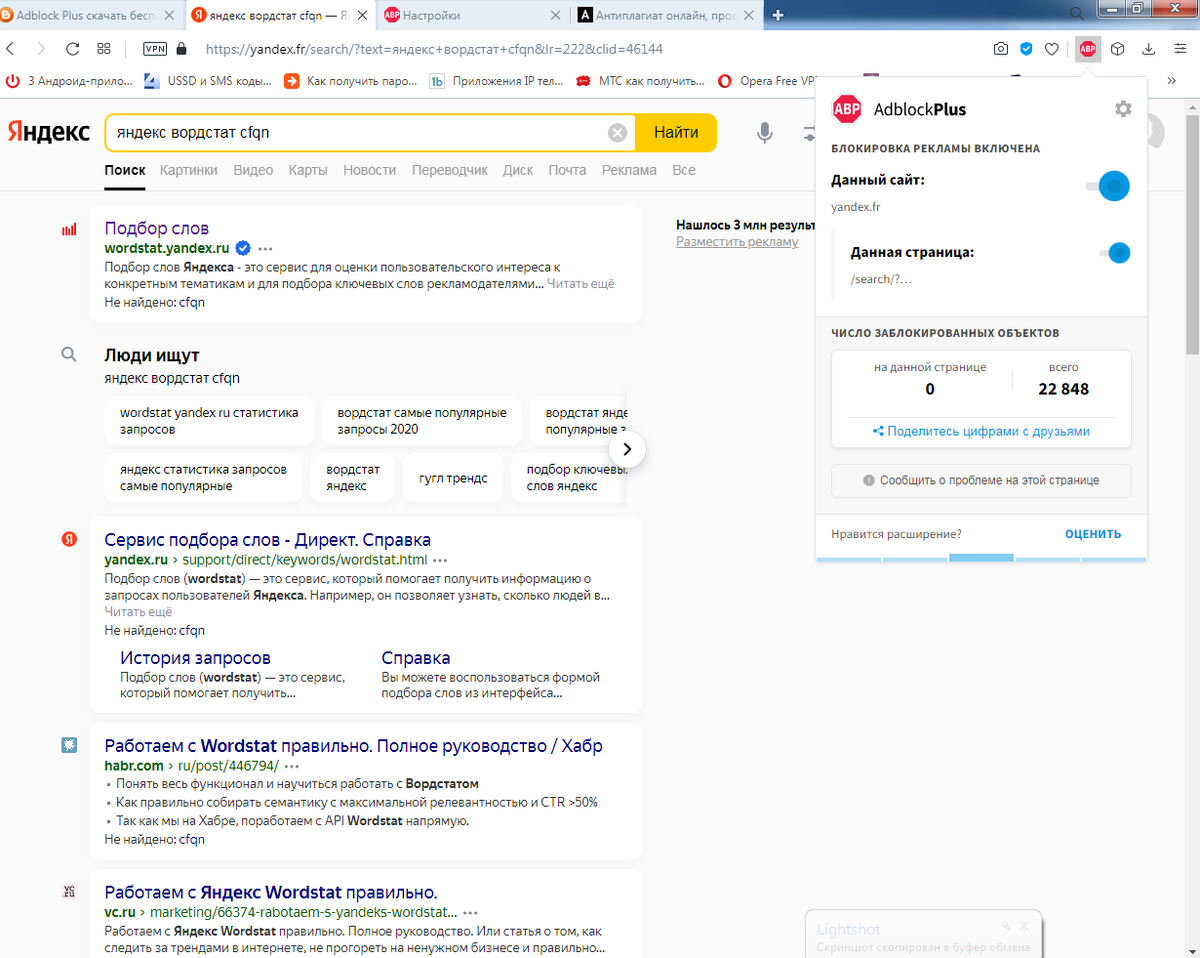Open bookmark 'Приложения IP тел...'
Screen dimensions: 1200x958
[x=494, y=81]
